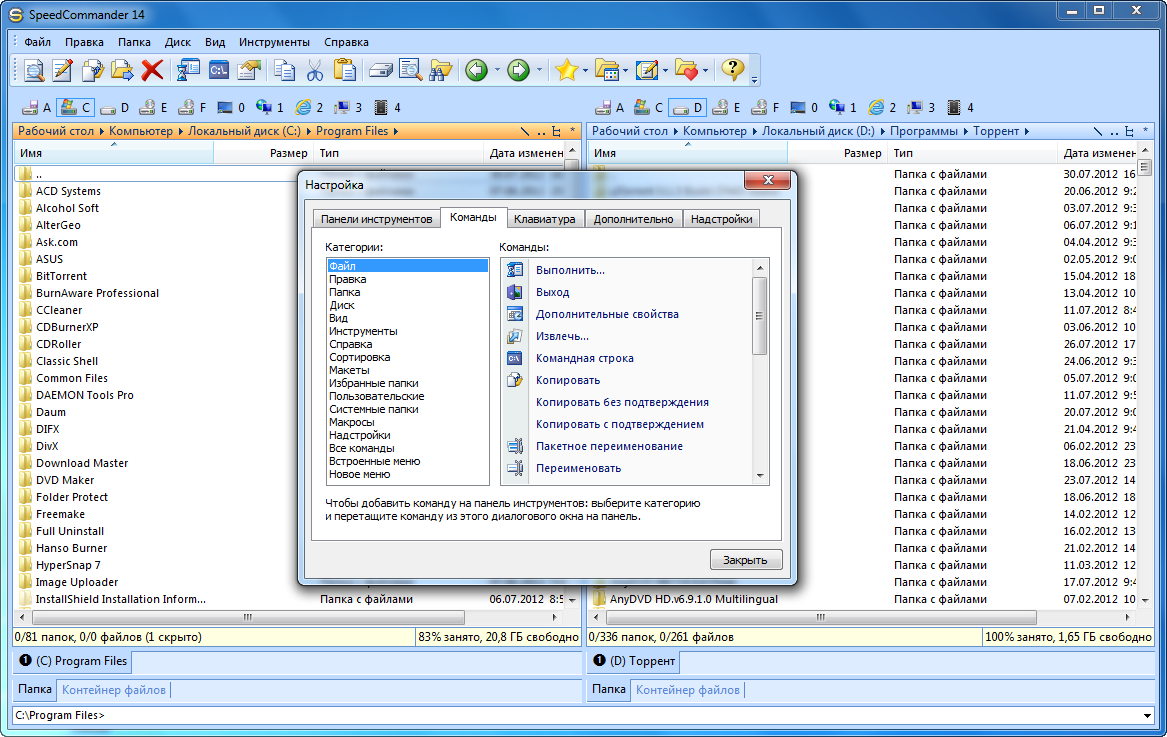Open dropdown arrow next to Back button
This screenshot has height=737, width=1167.
point(496,71)
